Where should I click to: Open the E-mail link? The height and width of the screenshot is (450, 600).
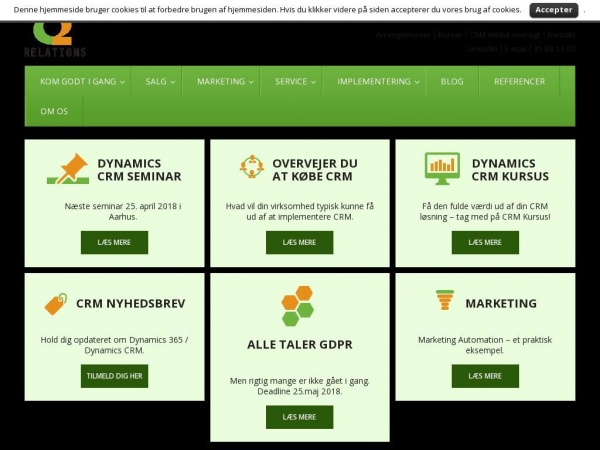pyautogui.click(x=515, y=49)
